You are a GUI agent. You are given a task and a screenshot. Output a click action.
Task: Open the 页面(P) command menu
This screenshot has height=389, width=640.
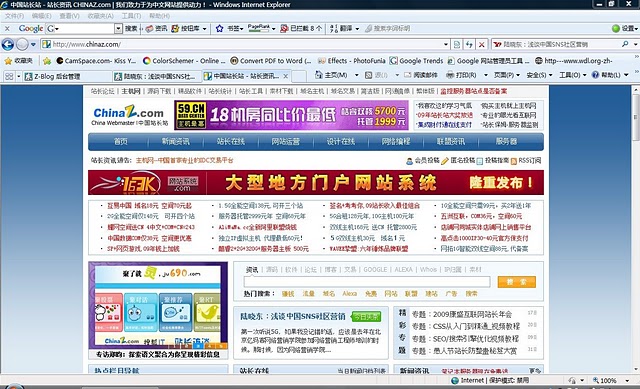[507, 75]
